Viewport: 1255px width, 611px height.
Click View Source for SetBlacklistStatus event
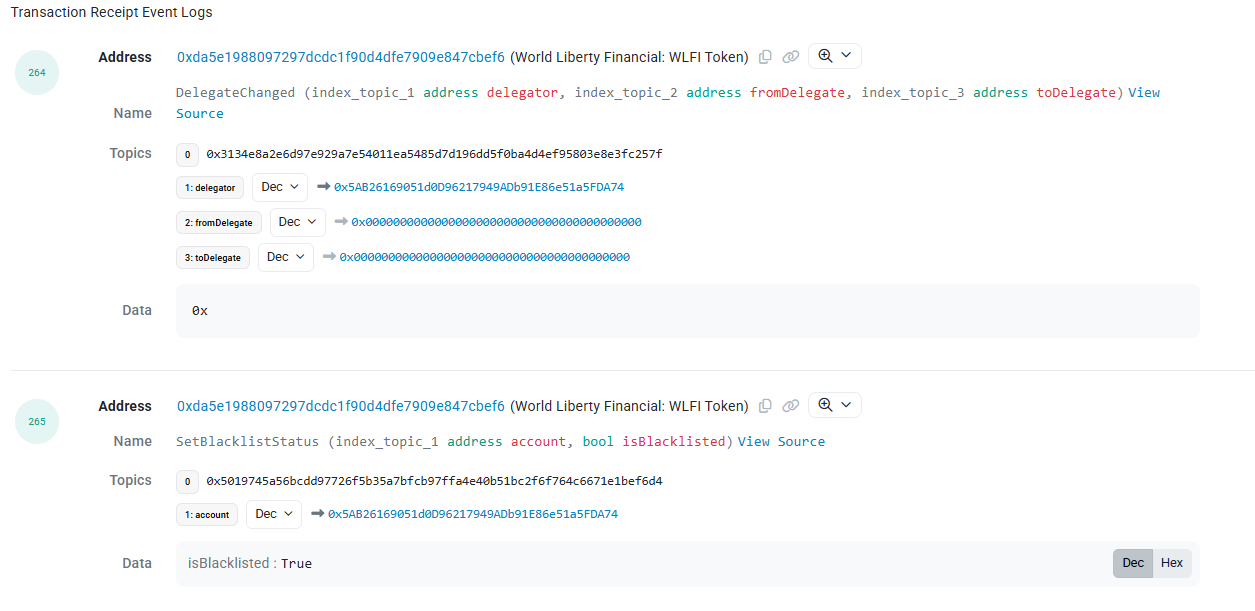pyautogui.click(x=781, y=441)
